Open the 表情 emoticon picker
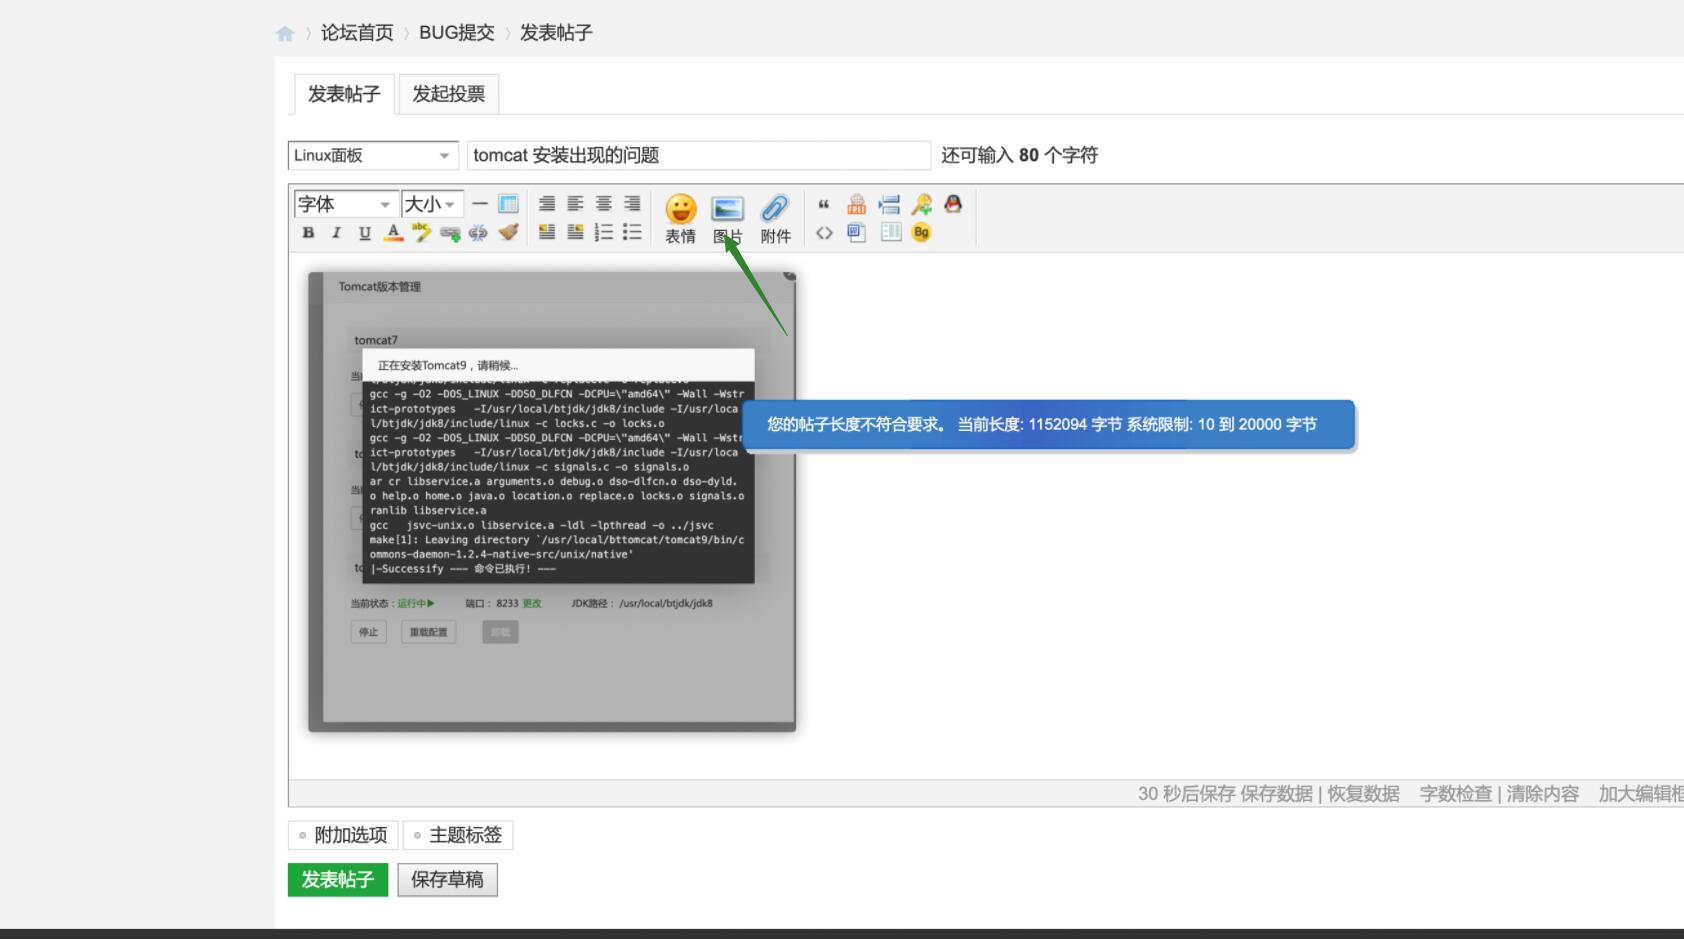Screen dimensions: 1684x939 (x=681, y=219)
